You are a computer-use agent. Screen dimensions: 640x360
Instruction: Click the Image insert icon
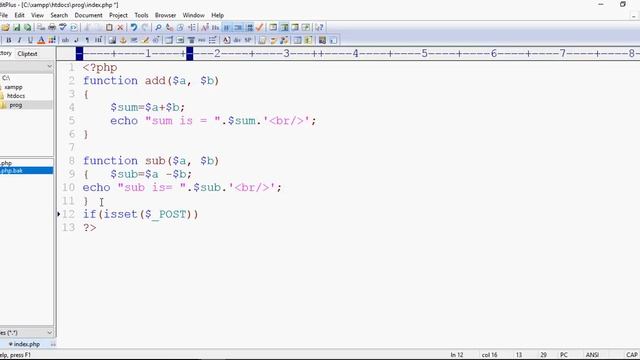coord(112,40)
